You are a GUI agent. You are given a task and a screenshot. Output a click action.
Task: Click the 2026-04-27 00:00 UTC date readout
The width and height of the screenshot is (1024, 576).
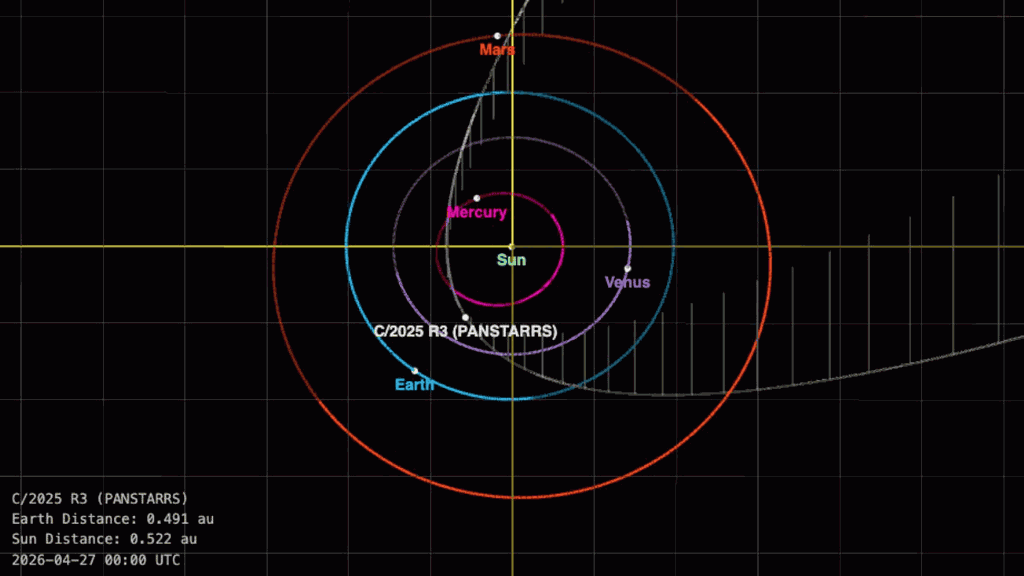(96, 560)
